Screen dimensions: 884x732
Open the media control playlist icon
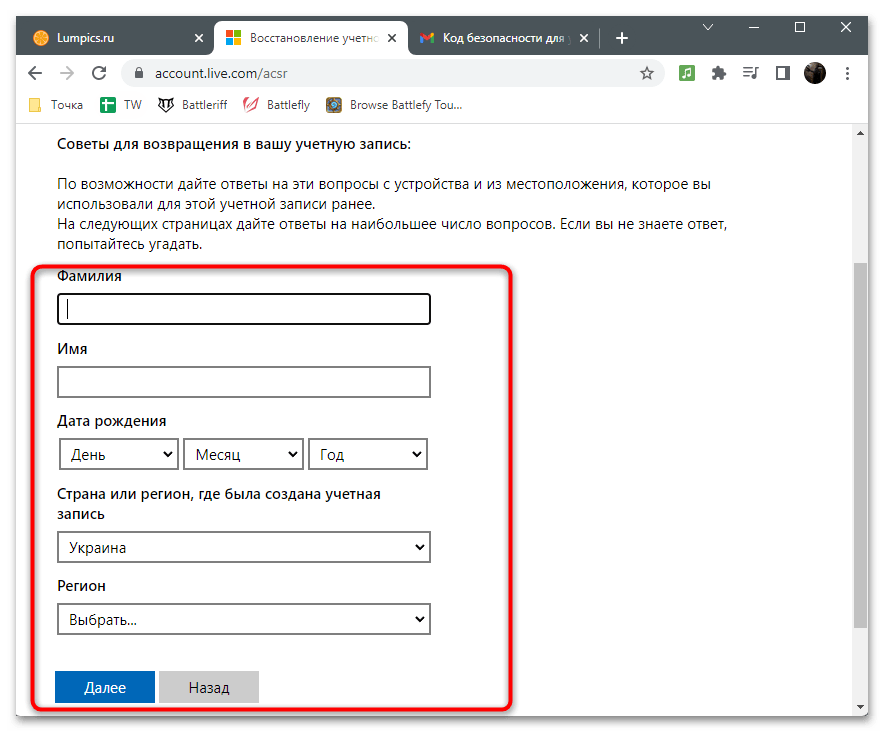point(750,73)
